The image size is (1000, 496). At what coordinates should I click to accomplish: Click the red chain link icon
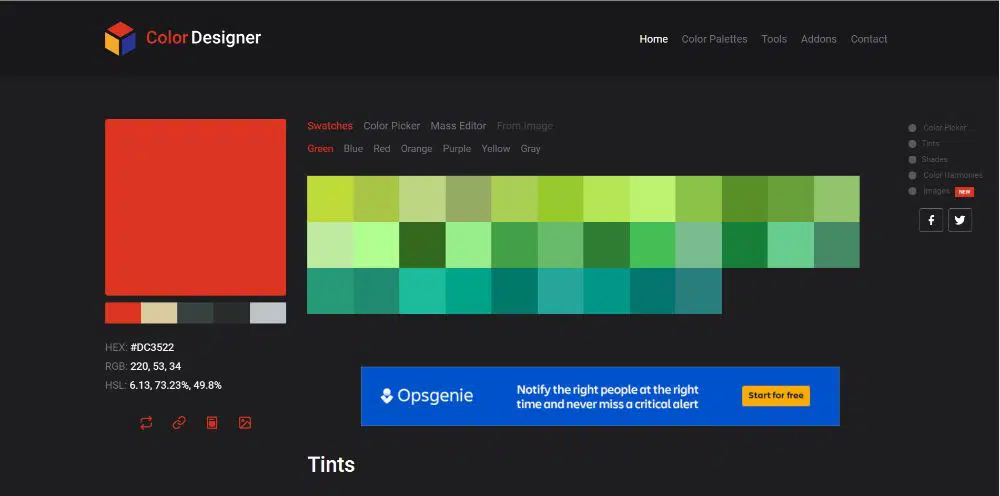(x=179, y=423)
